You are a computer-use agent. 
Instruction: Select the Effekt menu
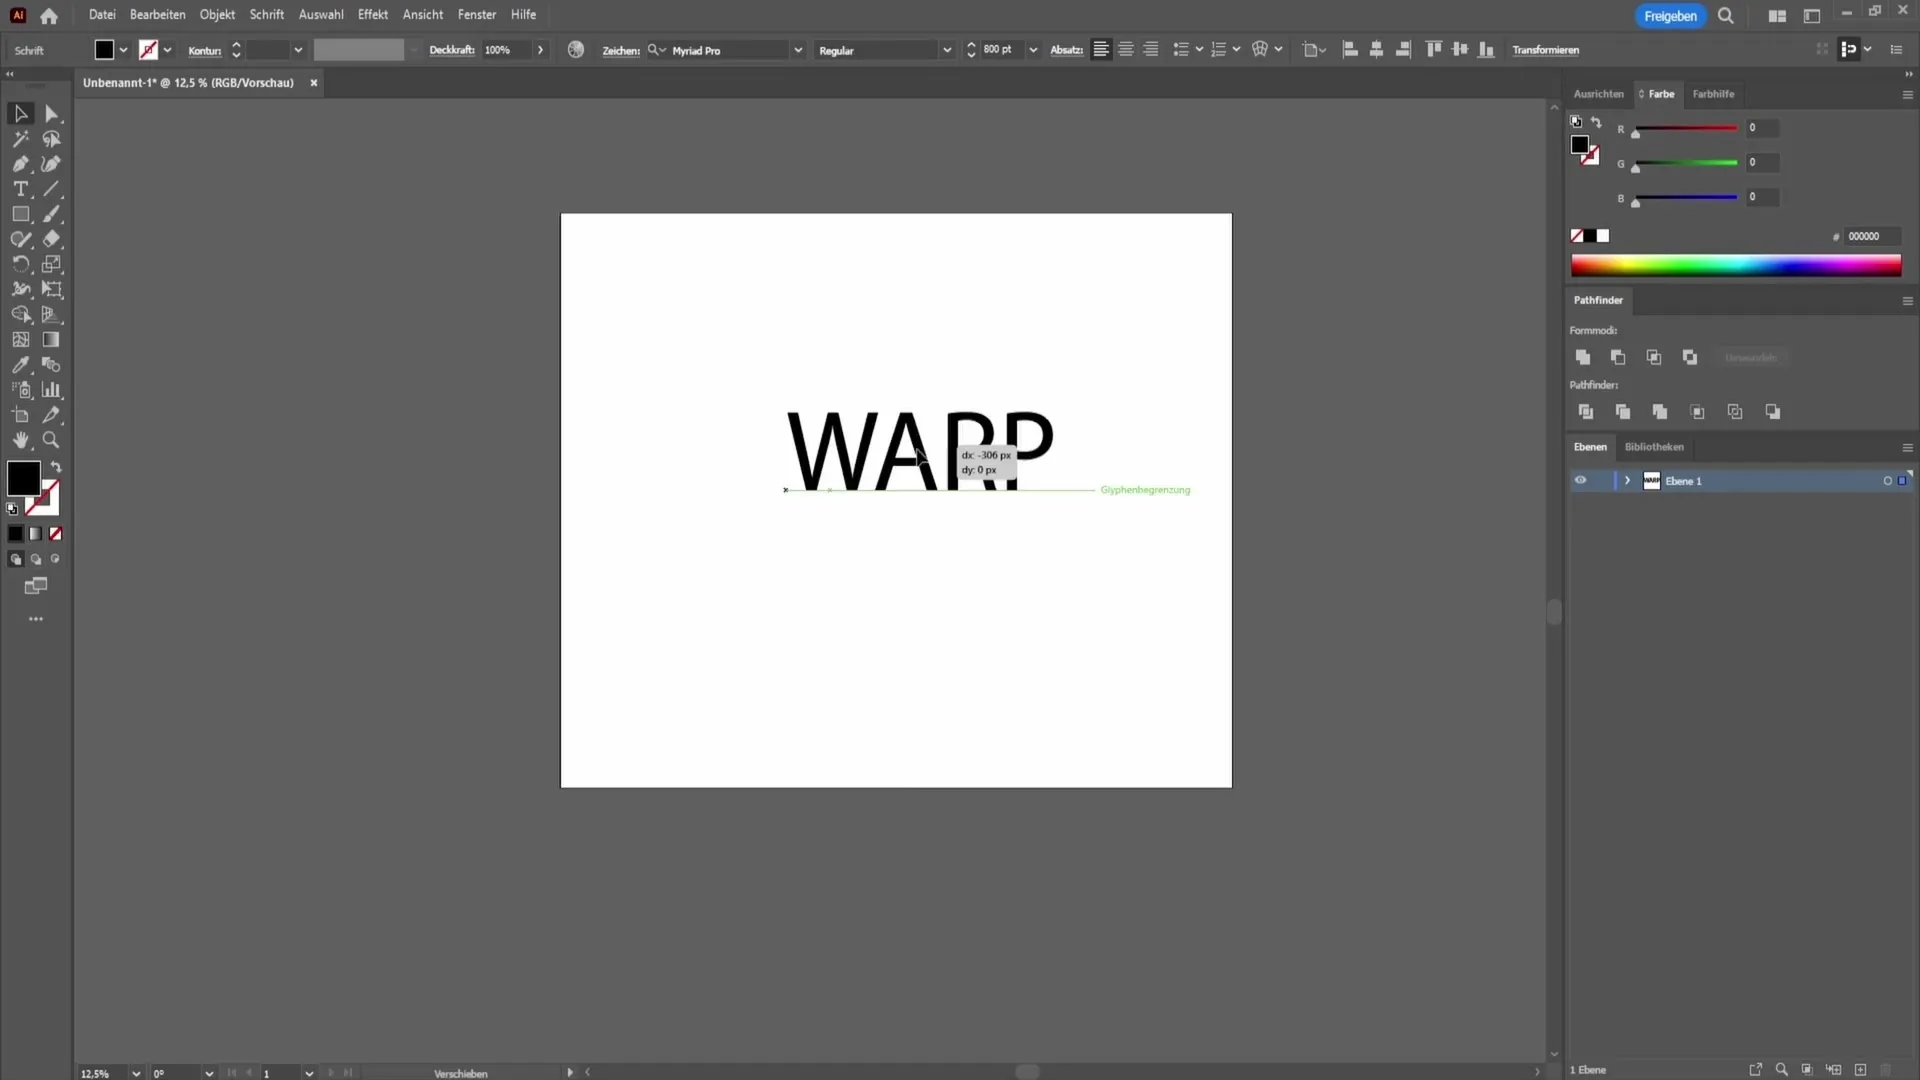(x=371, y=13)
